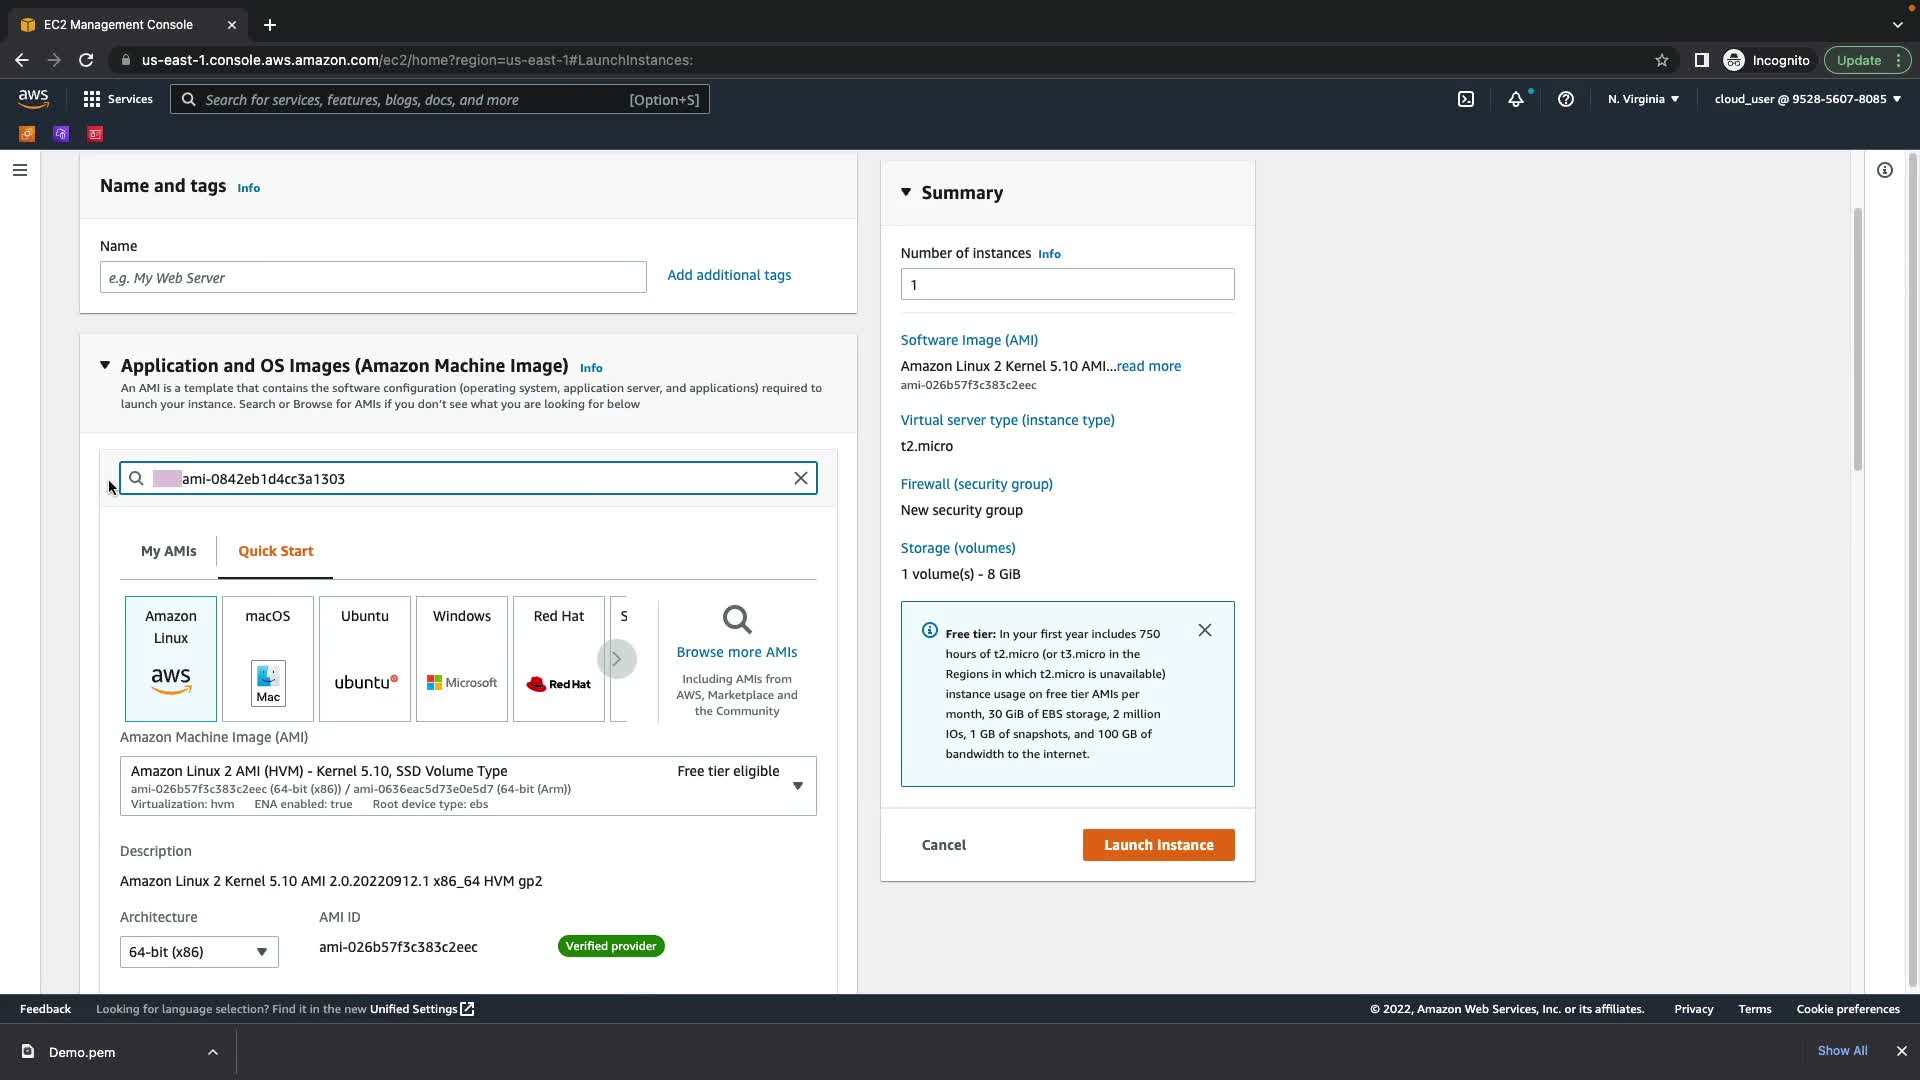Viewport: 1920px width, 1080px height.
Task: Open the info panel icon at right
Action: (x=1884, y=170)
